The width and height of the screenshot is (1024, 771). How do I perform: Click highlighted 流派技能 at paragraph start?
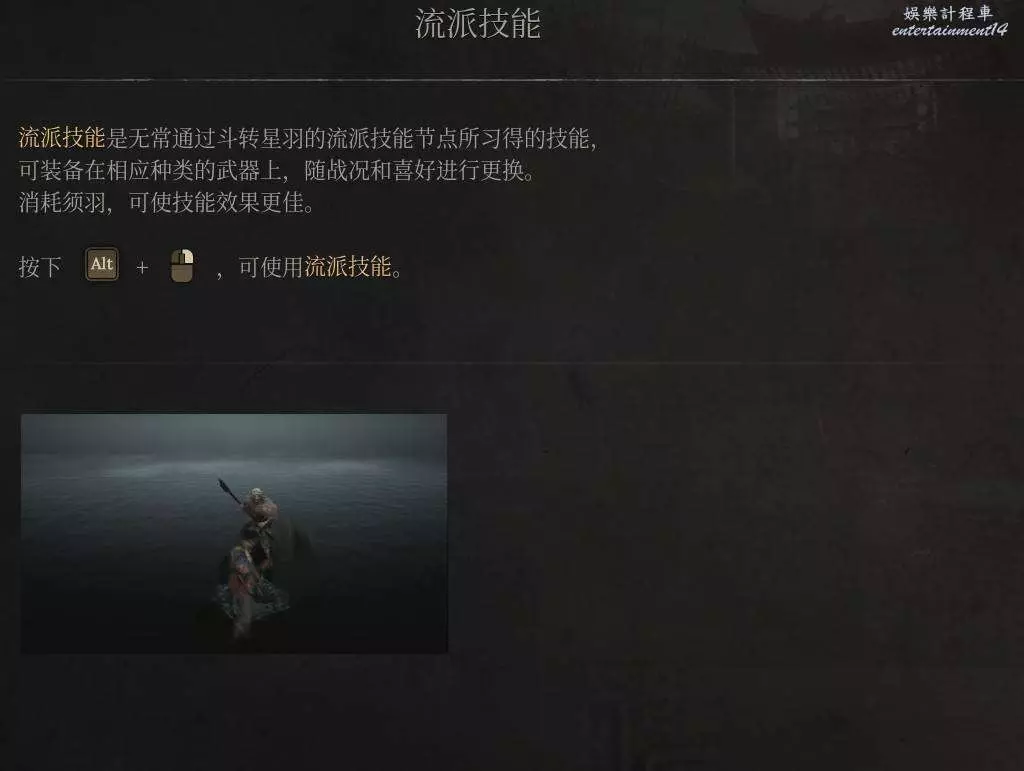61,138
